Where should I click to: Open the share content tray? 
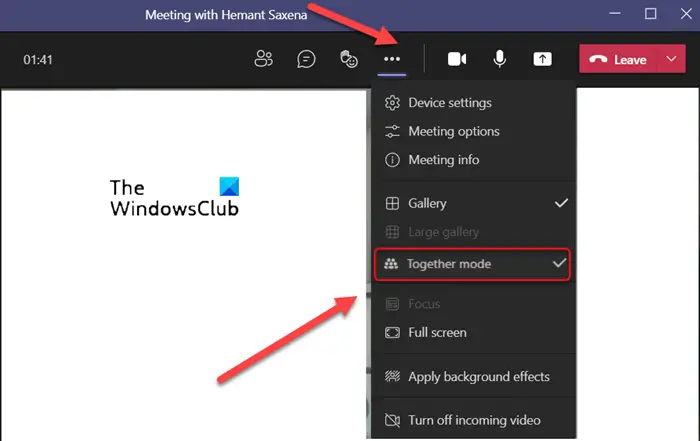pos(542,59)
